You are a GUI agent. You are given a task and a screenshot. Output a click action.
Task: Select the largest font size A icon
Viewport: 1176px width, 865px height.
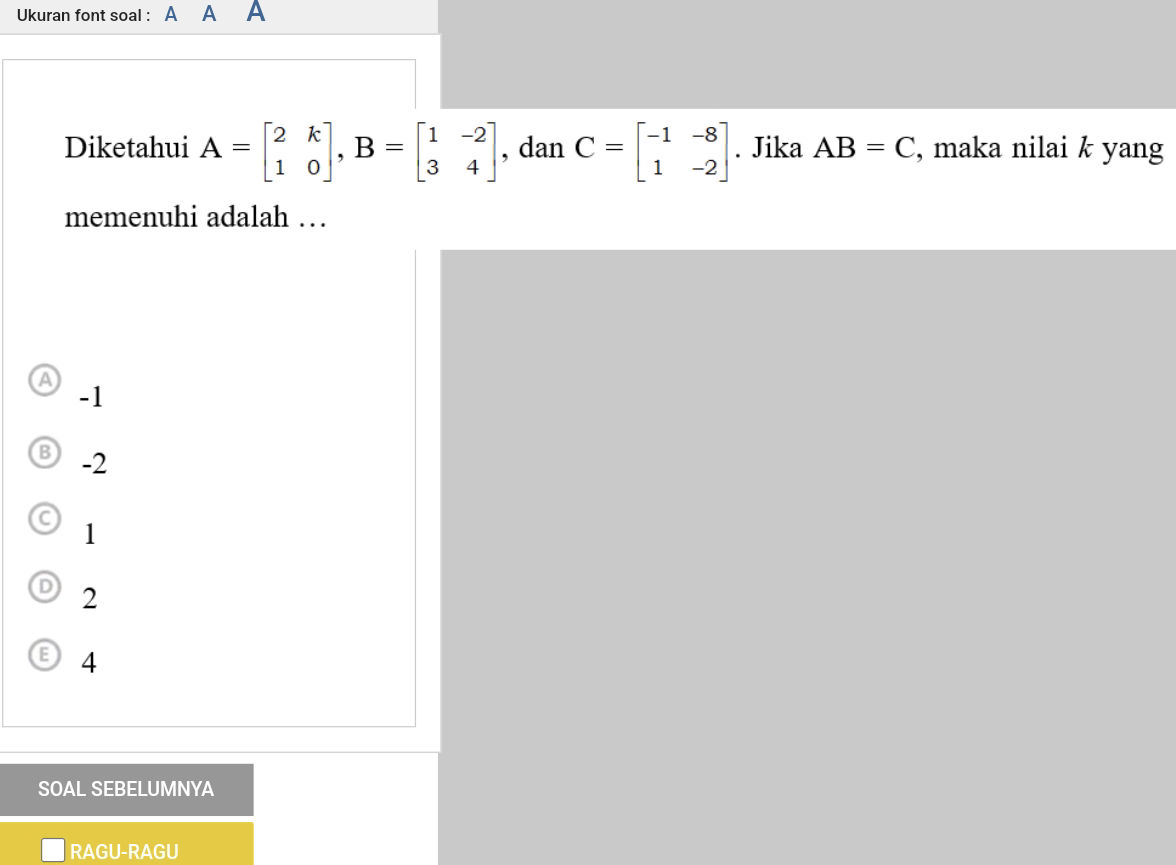(x=254, y=13)
